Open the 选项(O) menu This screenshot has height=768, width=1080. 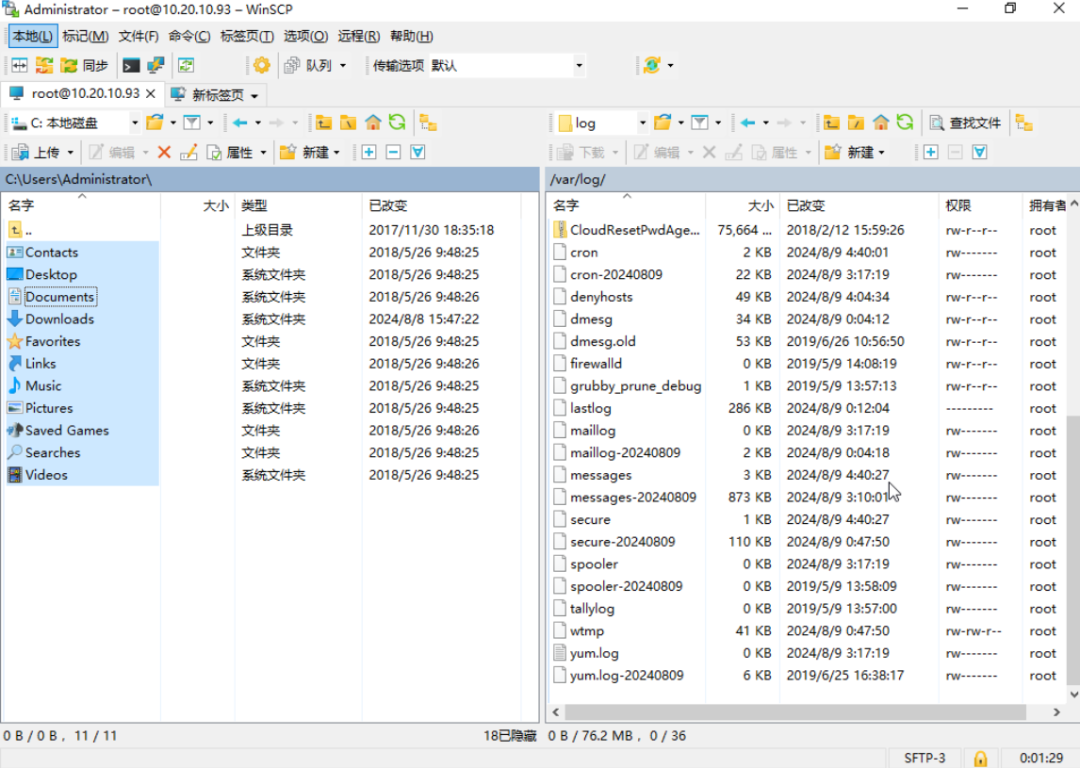[x=307, y=36]
